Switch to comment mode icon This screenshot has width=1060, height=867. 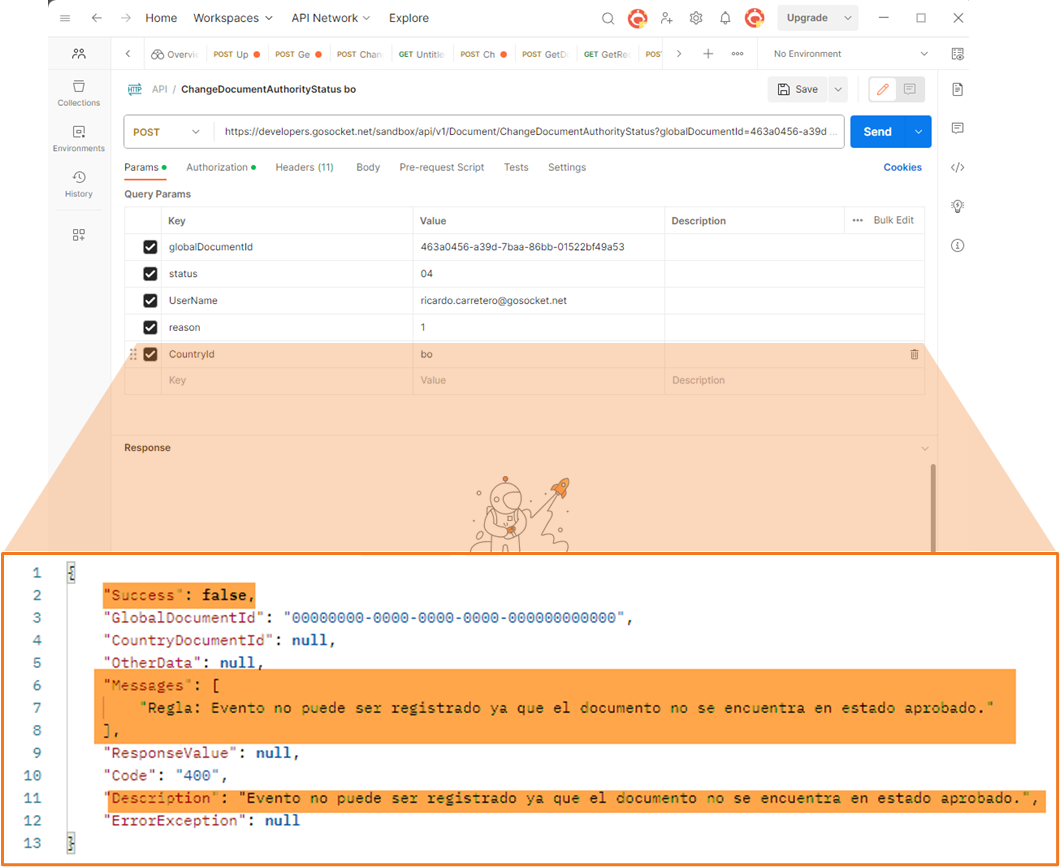click(x=910, y=89)
